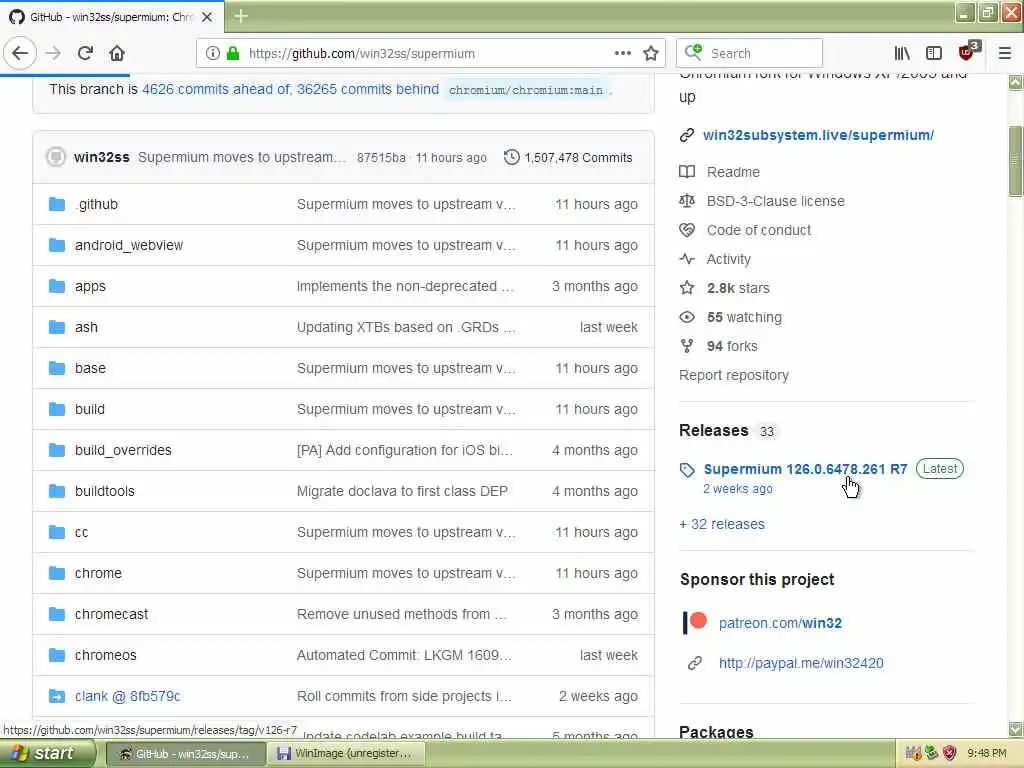
Task: Open 36265 commits behind link
Action: pyautogui.click(x=368, y=89)
